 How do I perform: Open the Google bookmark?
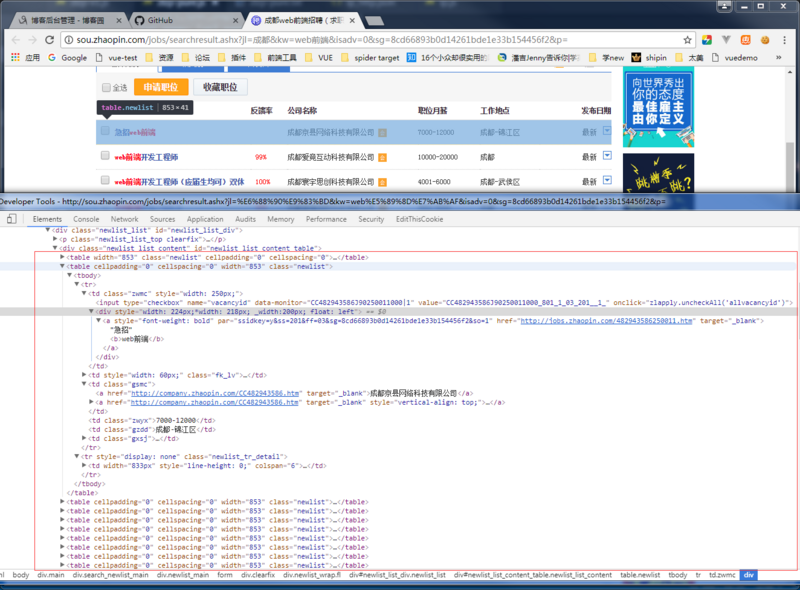(67, 58)
